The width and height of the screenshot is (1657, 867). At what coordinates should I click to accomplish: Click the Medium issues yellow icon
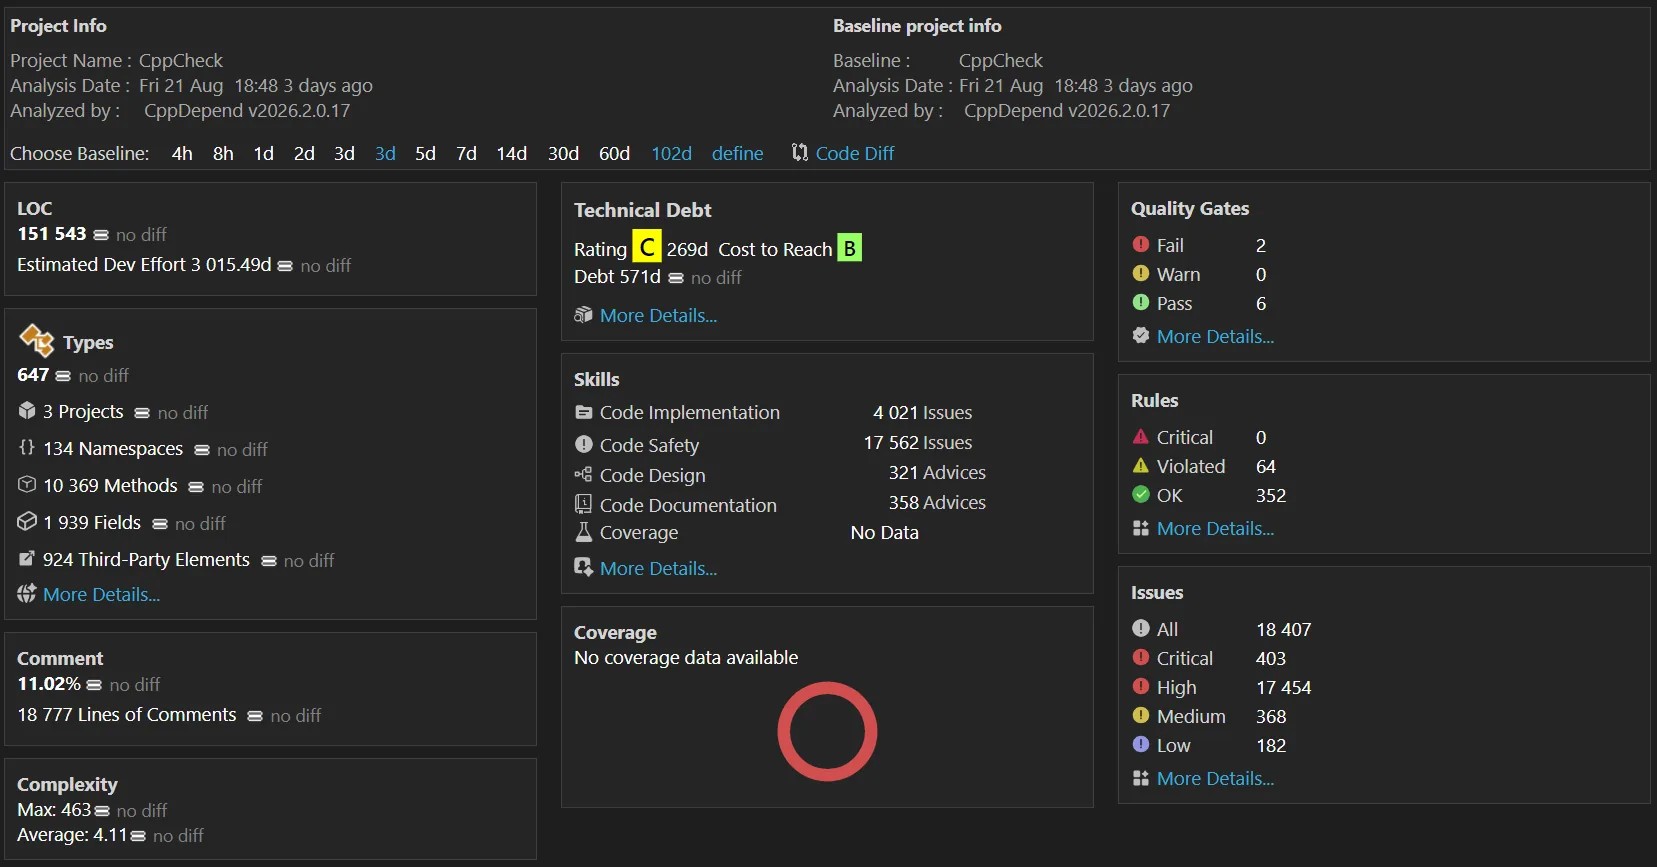tap(1140, 715)
